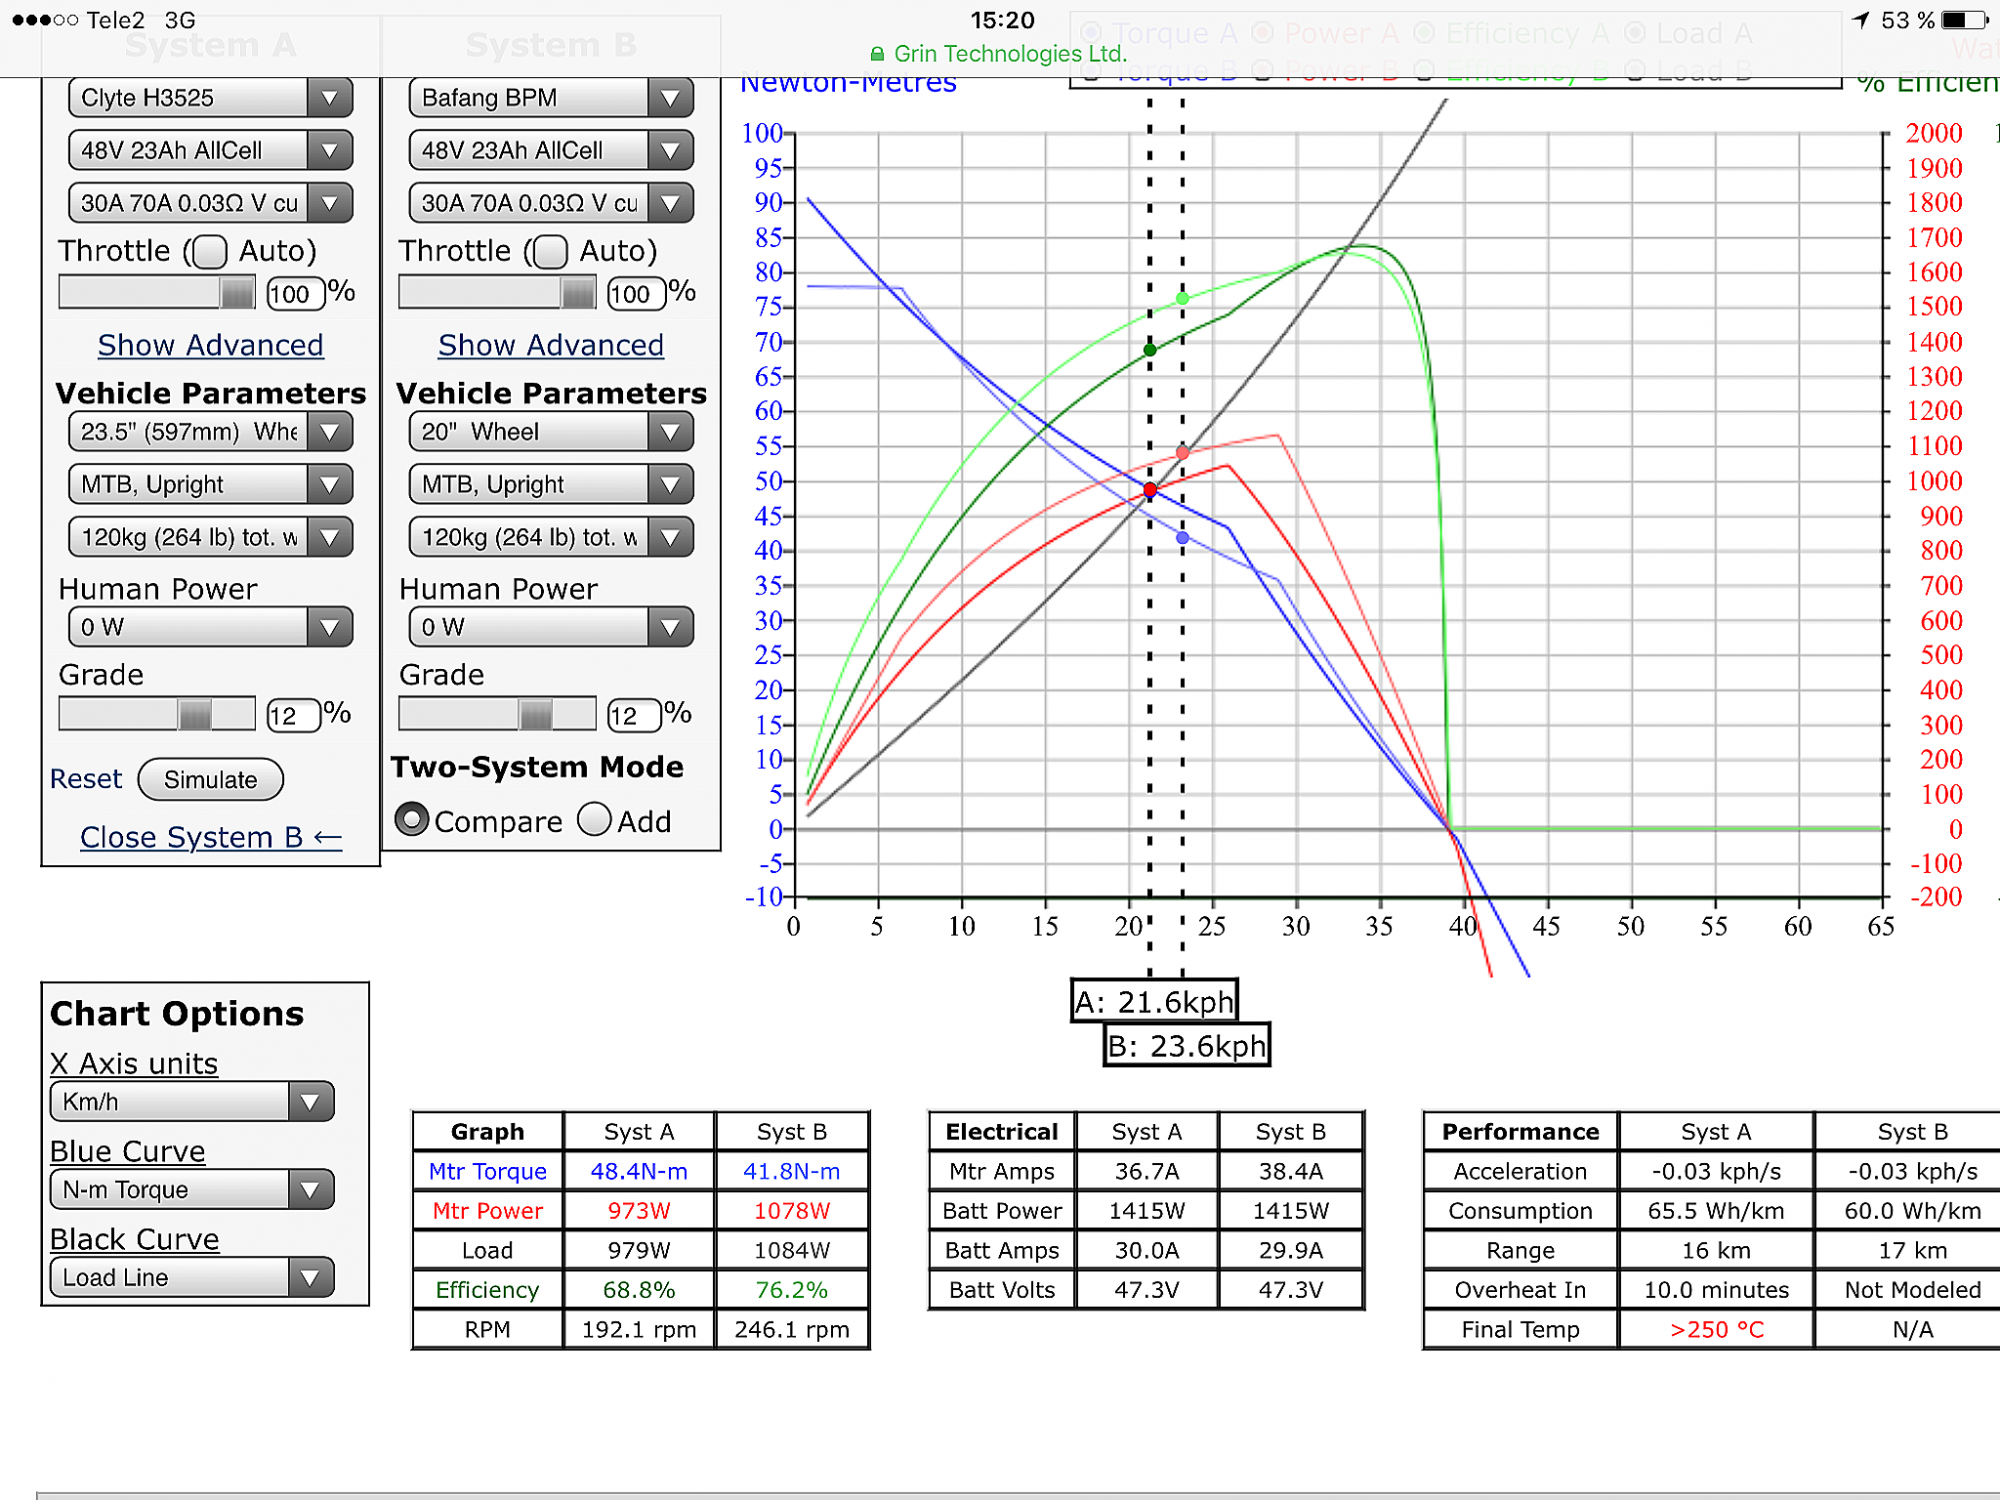Tap the green lock icon beside Grin Technologies
Screen dimensions: 2000x1500
[x=877, y=54]
